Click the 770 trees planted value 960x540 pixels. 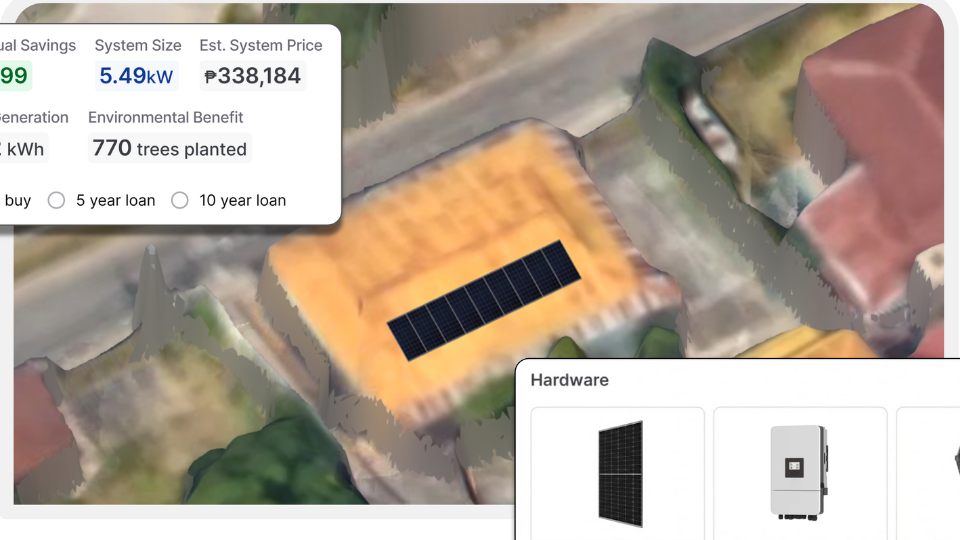(170, 148)
